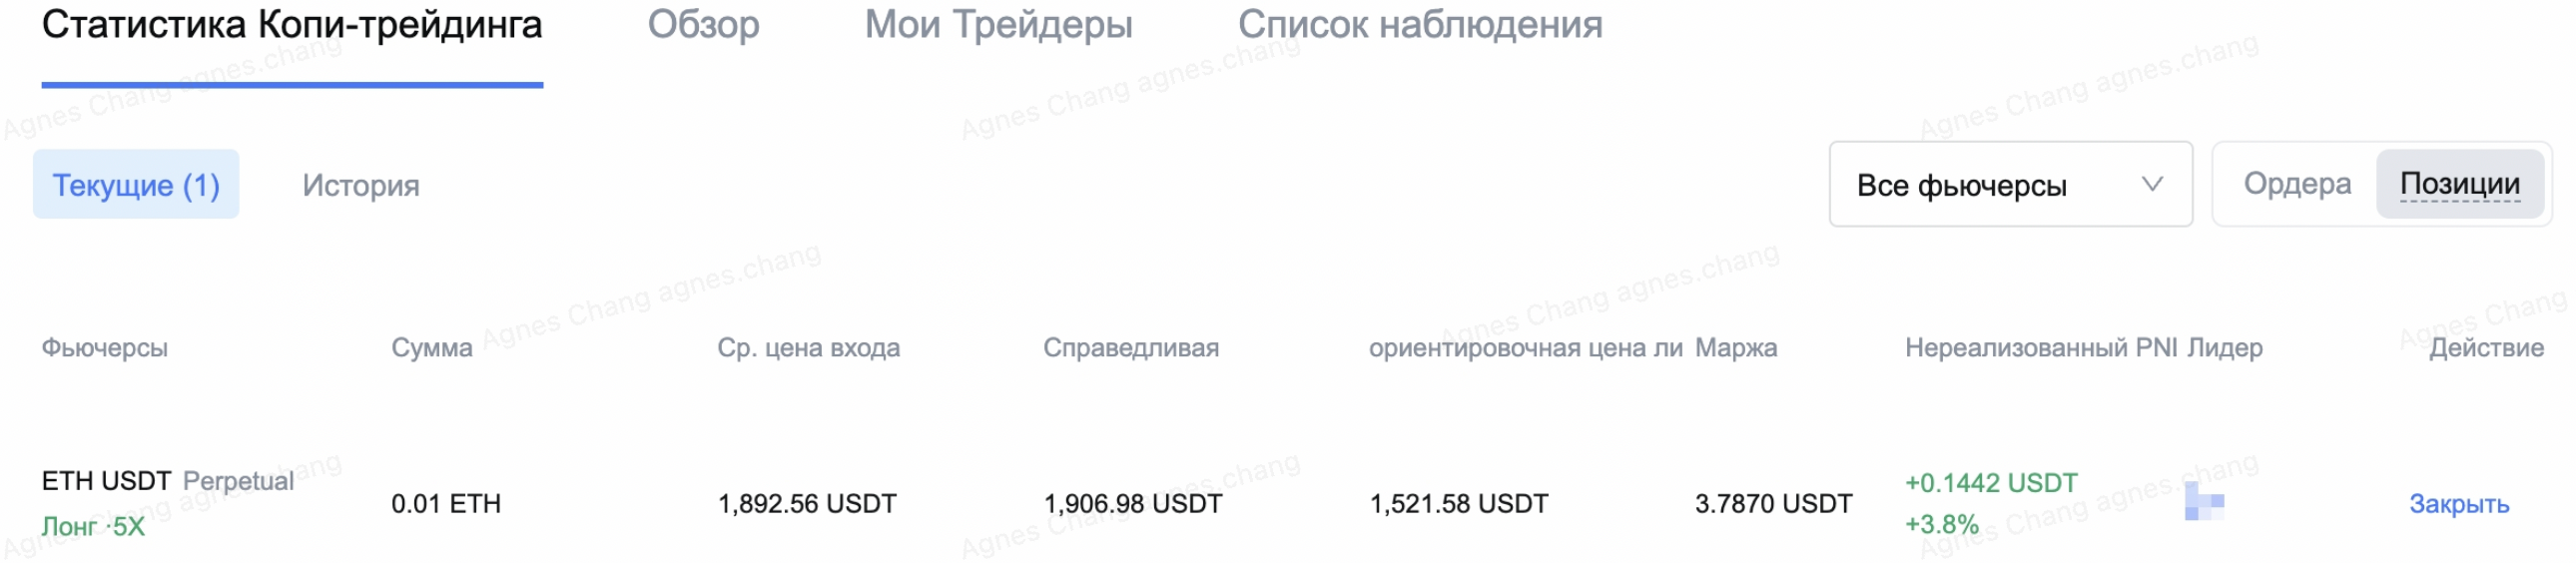The image size is (2576, 563).
Task: Click the Лонг 5X leverage label
Action: 93,526
